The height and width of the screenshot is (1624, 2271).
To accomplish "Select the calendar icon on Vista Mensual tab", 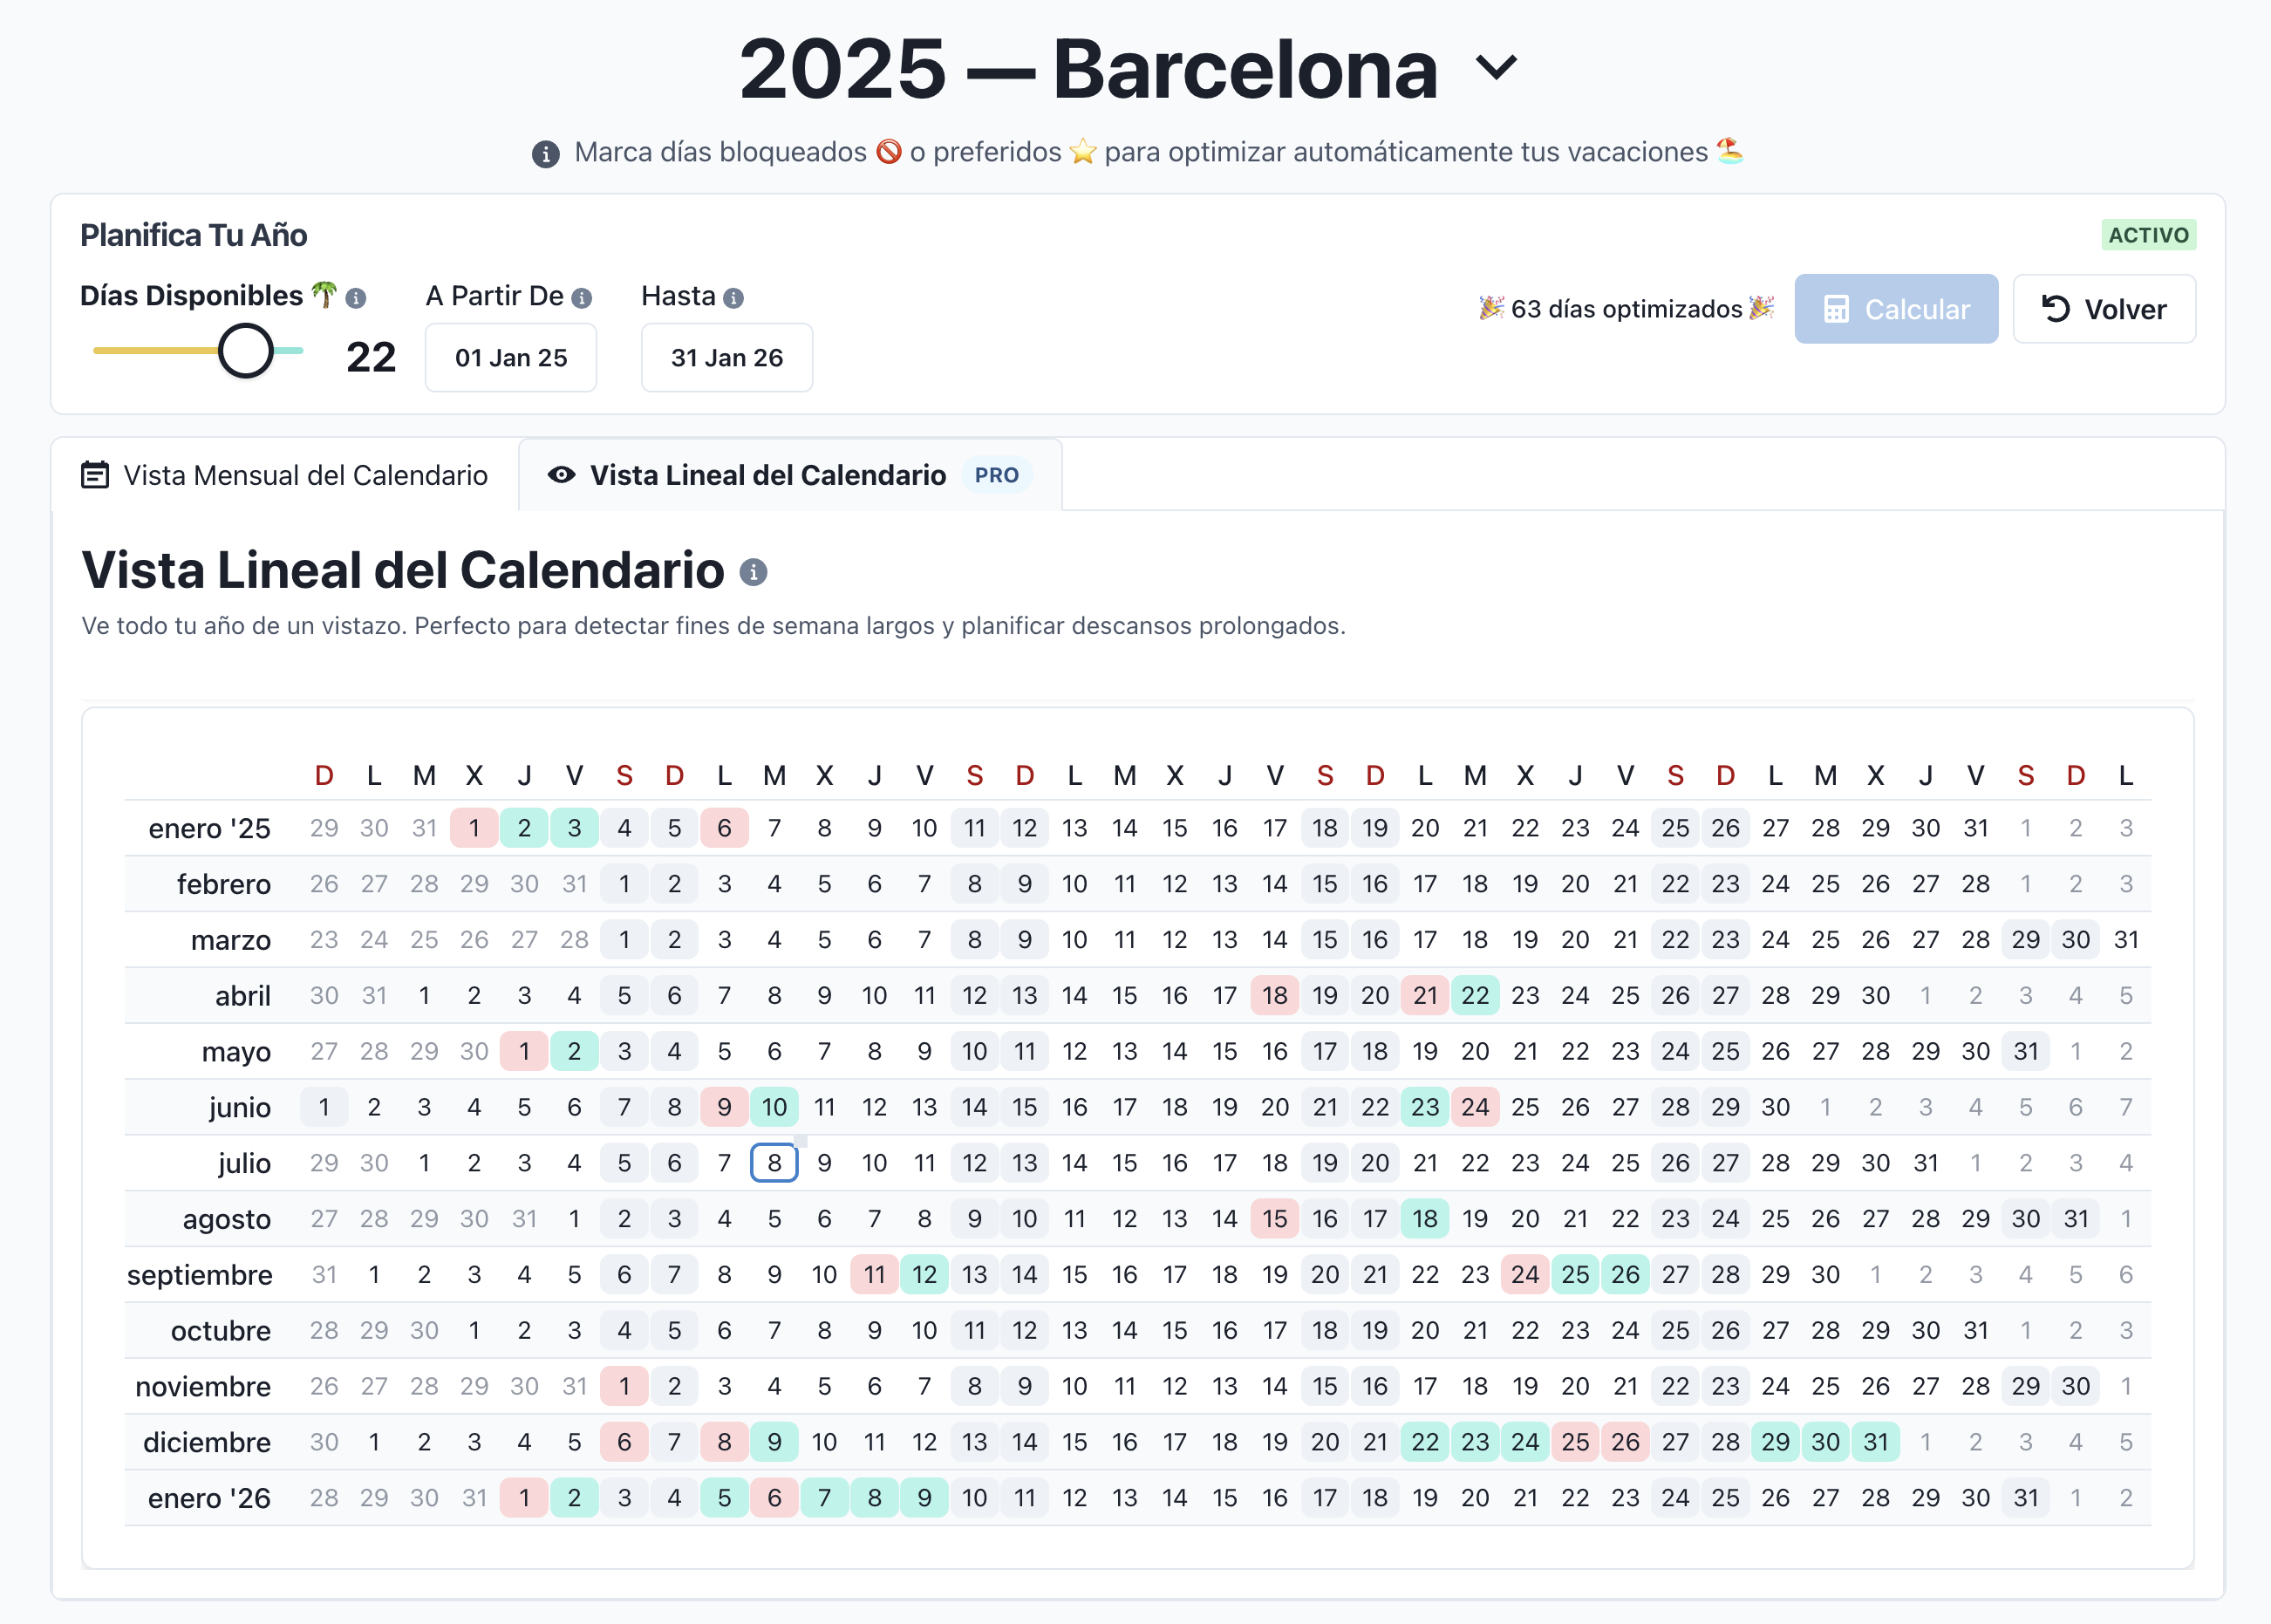I will pos(94,475).
